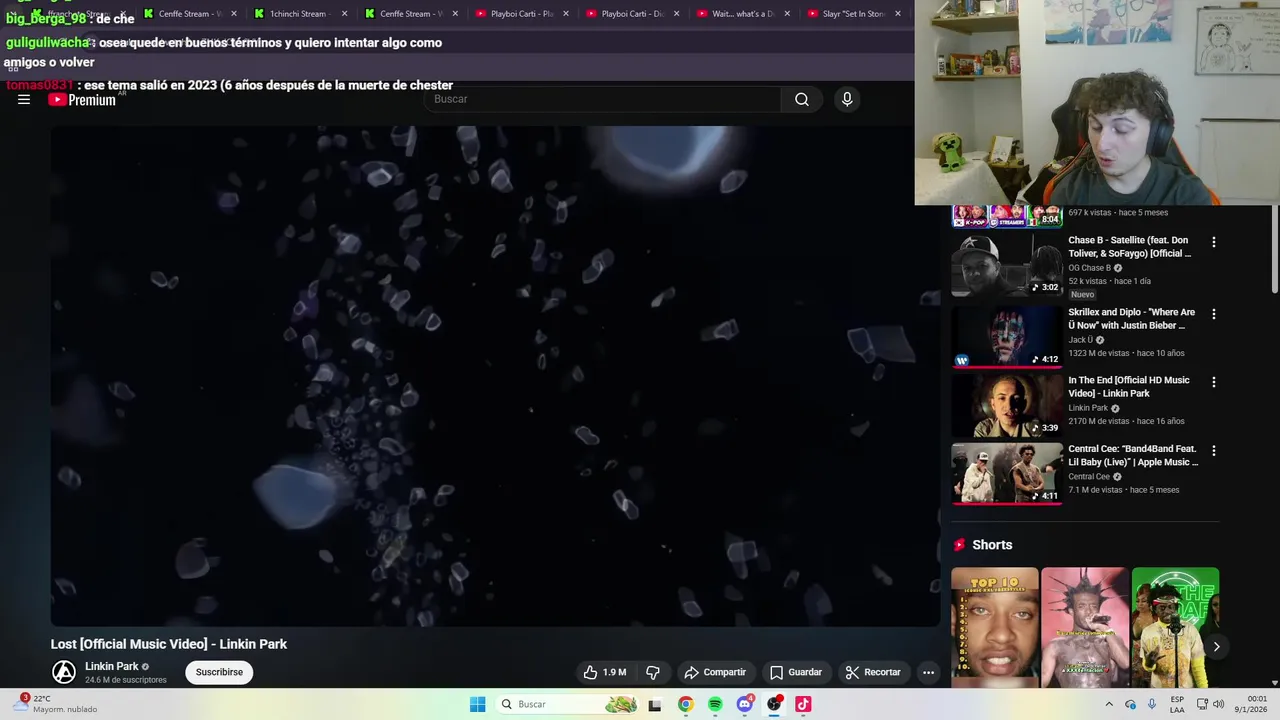The width and height of the screenshot is (1280, 720).
Task: Click the taskbar Buscar search box
Action: (568, 704)
